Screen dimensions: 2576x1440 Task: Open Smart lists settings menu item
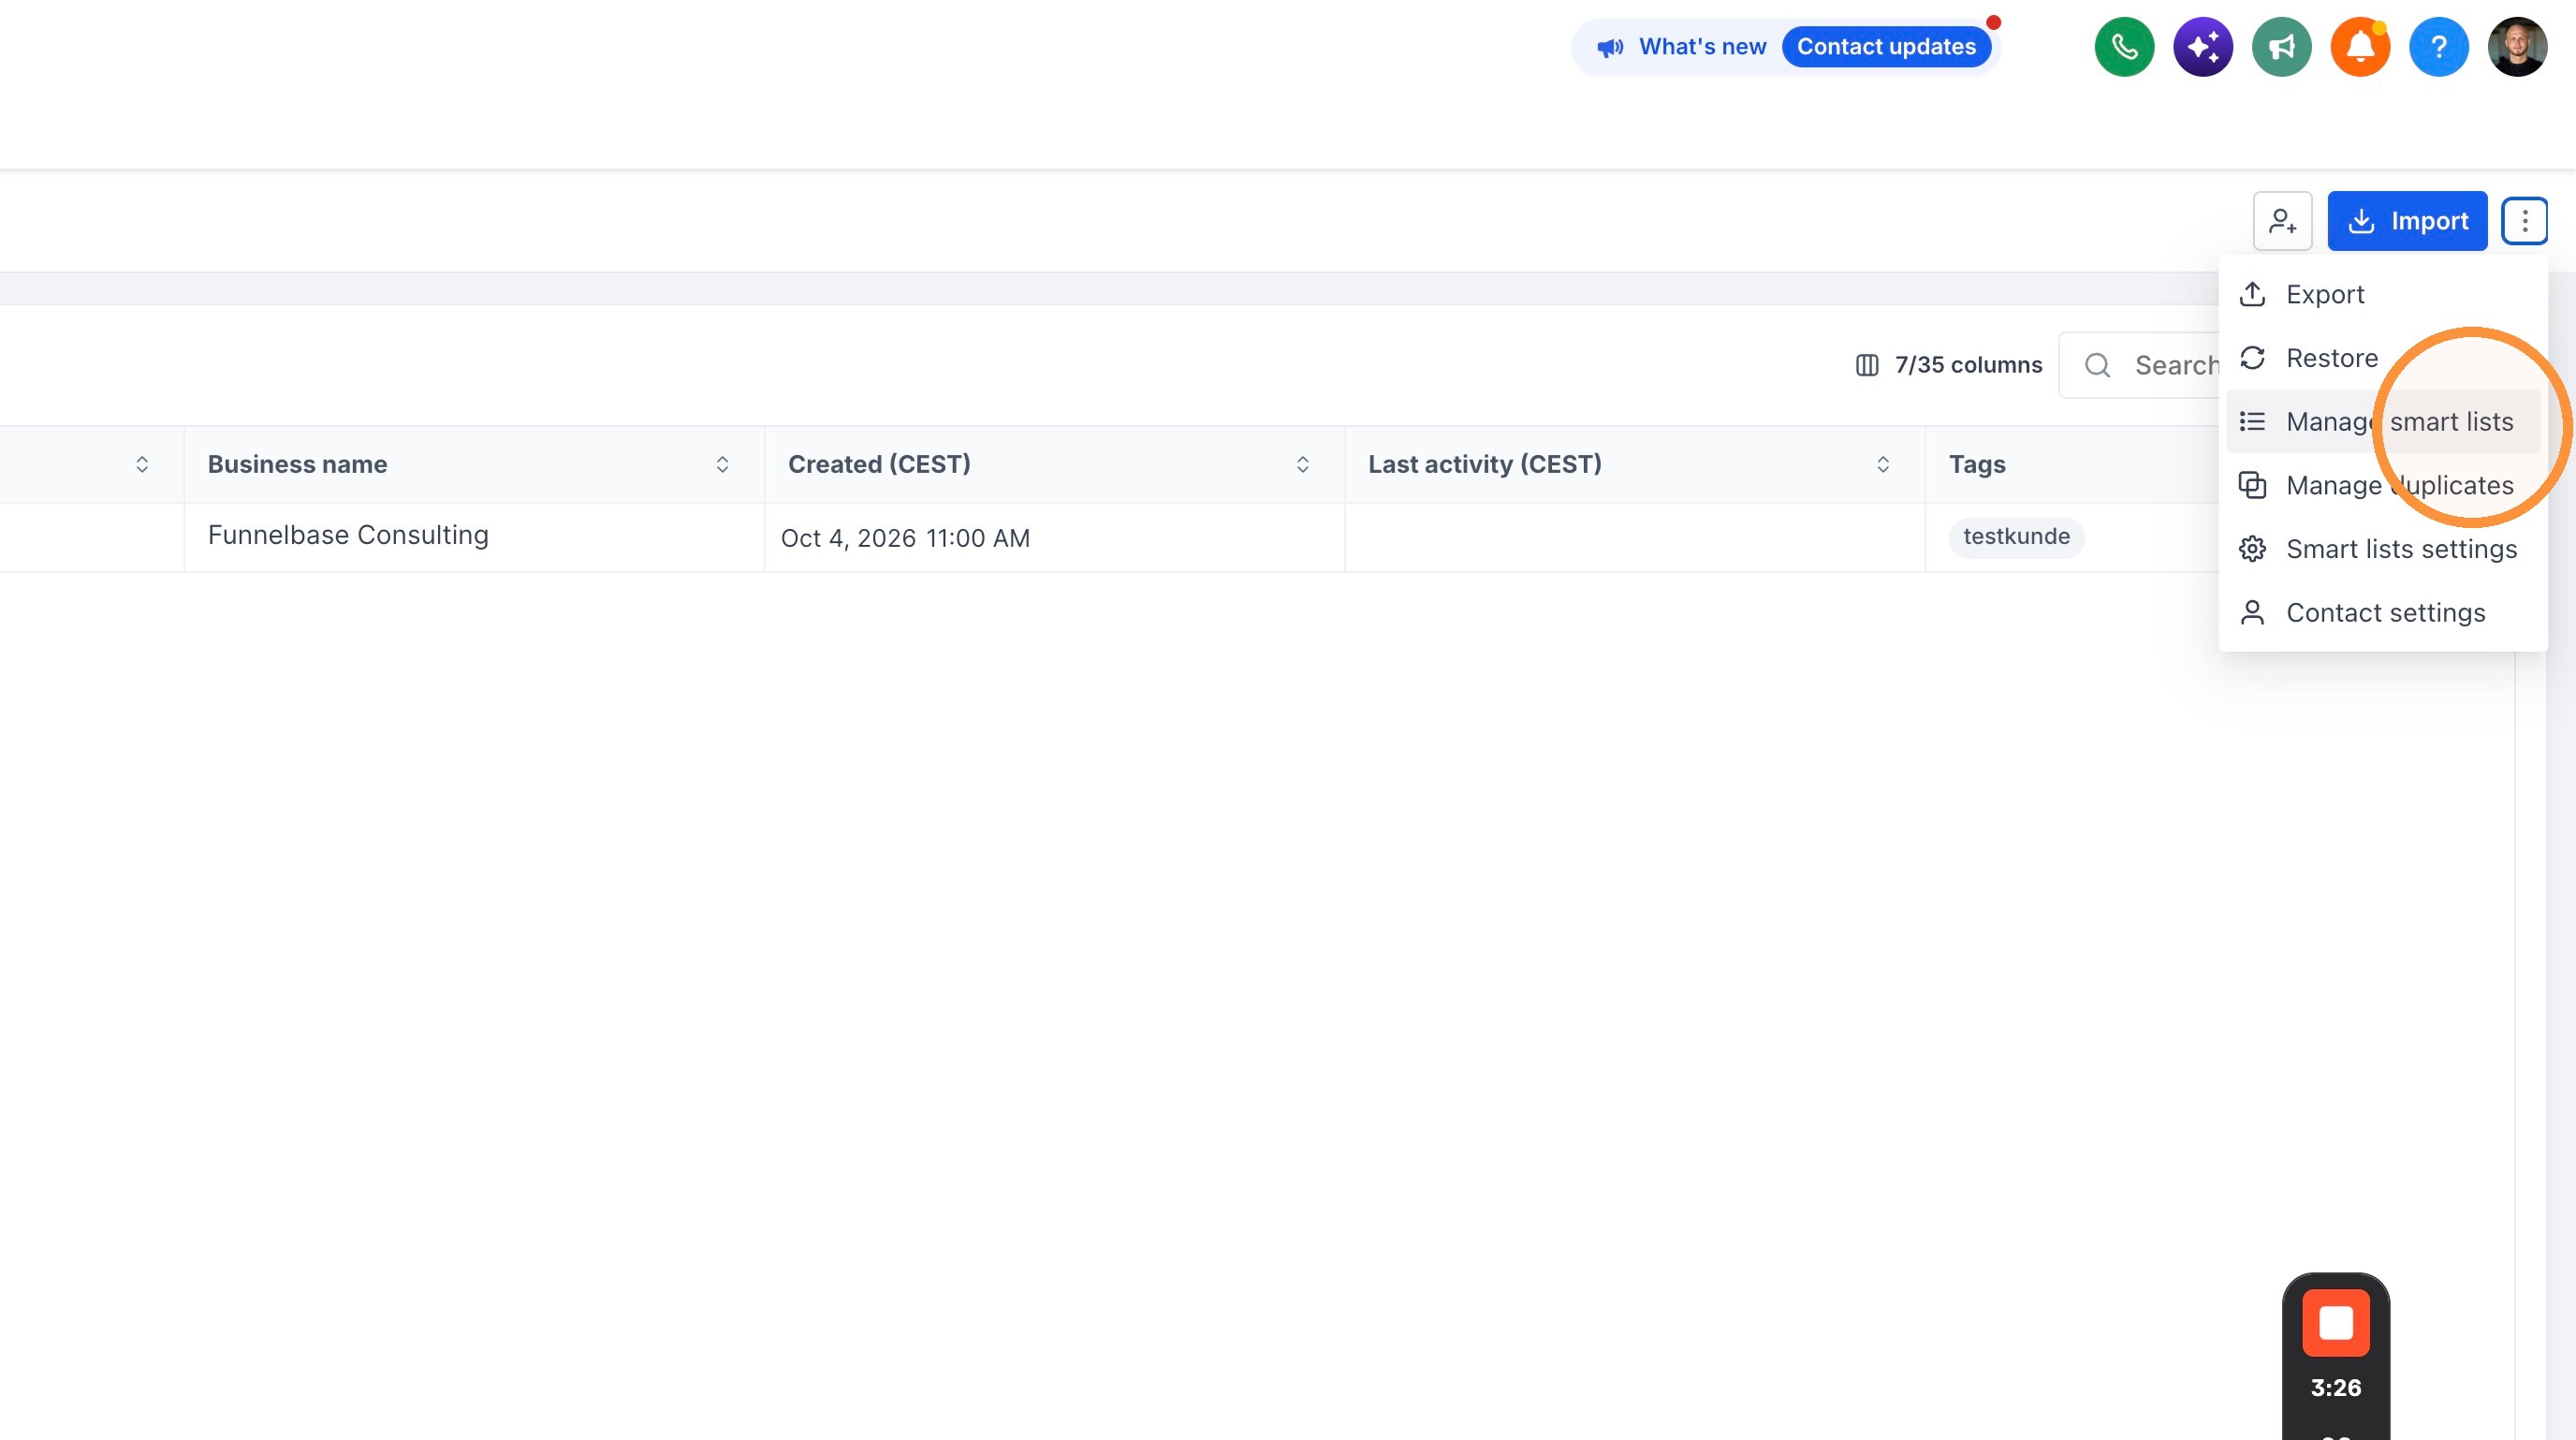click(x=2383, y=549)
